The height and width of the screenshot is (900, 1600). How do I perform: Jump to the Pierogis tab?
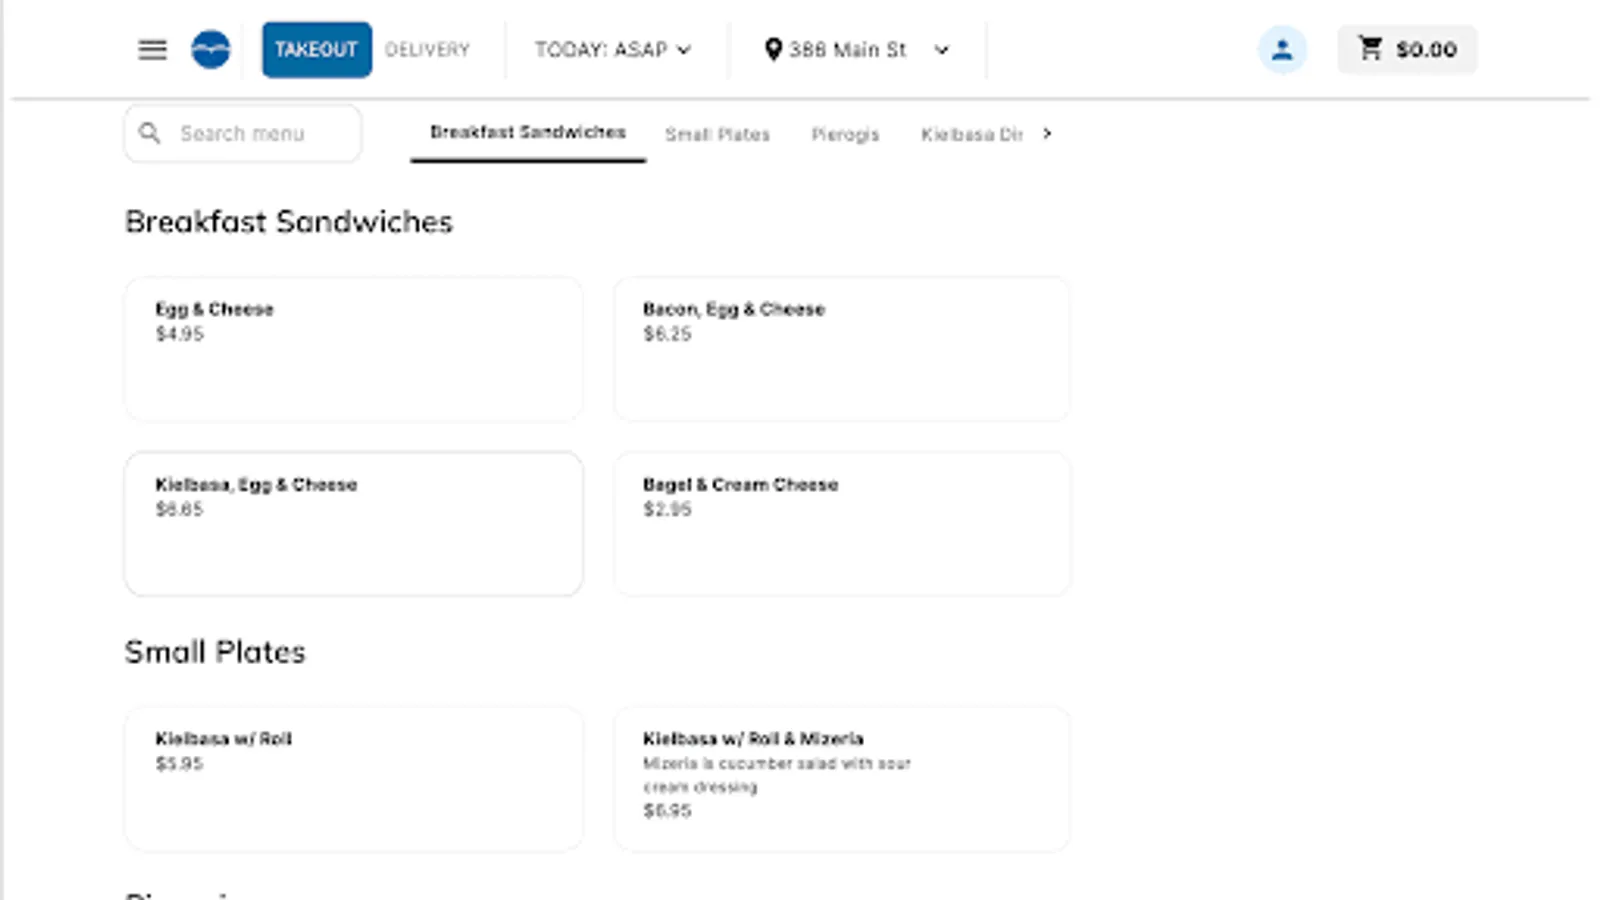845,134
